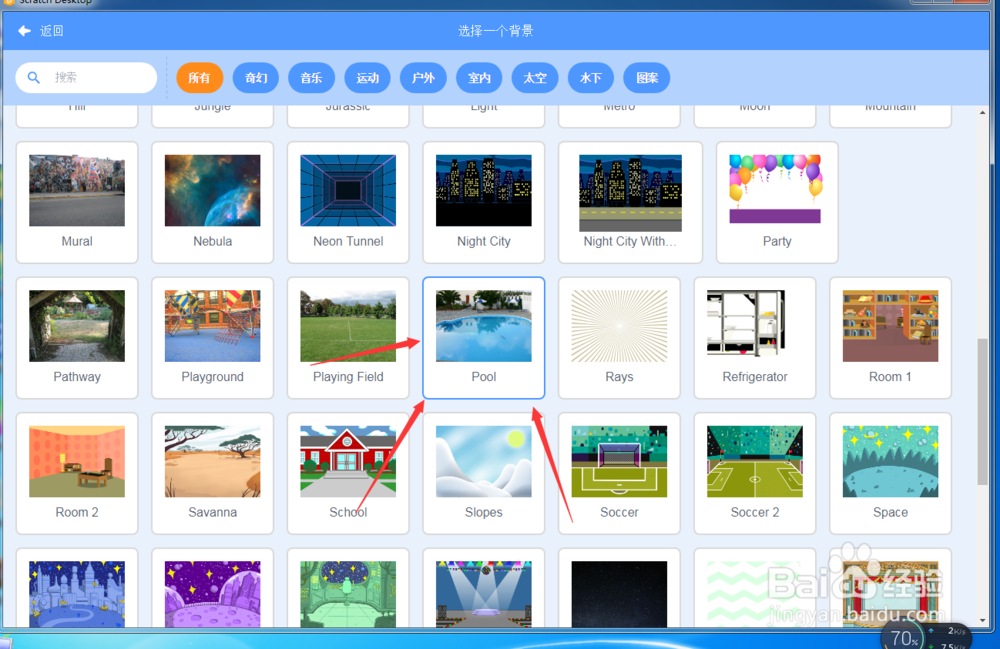
Task: Choose the Soccer 2 backdrop
Action: (754, 473)
